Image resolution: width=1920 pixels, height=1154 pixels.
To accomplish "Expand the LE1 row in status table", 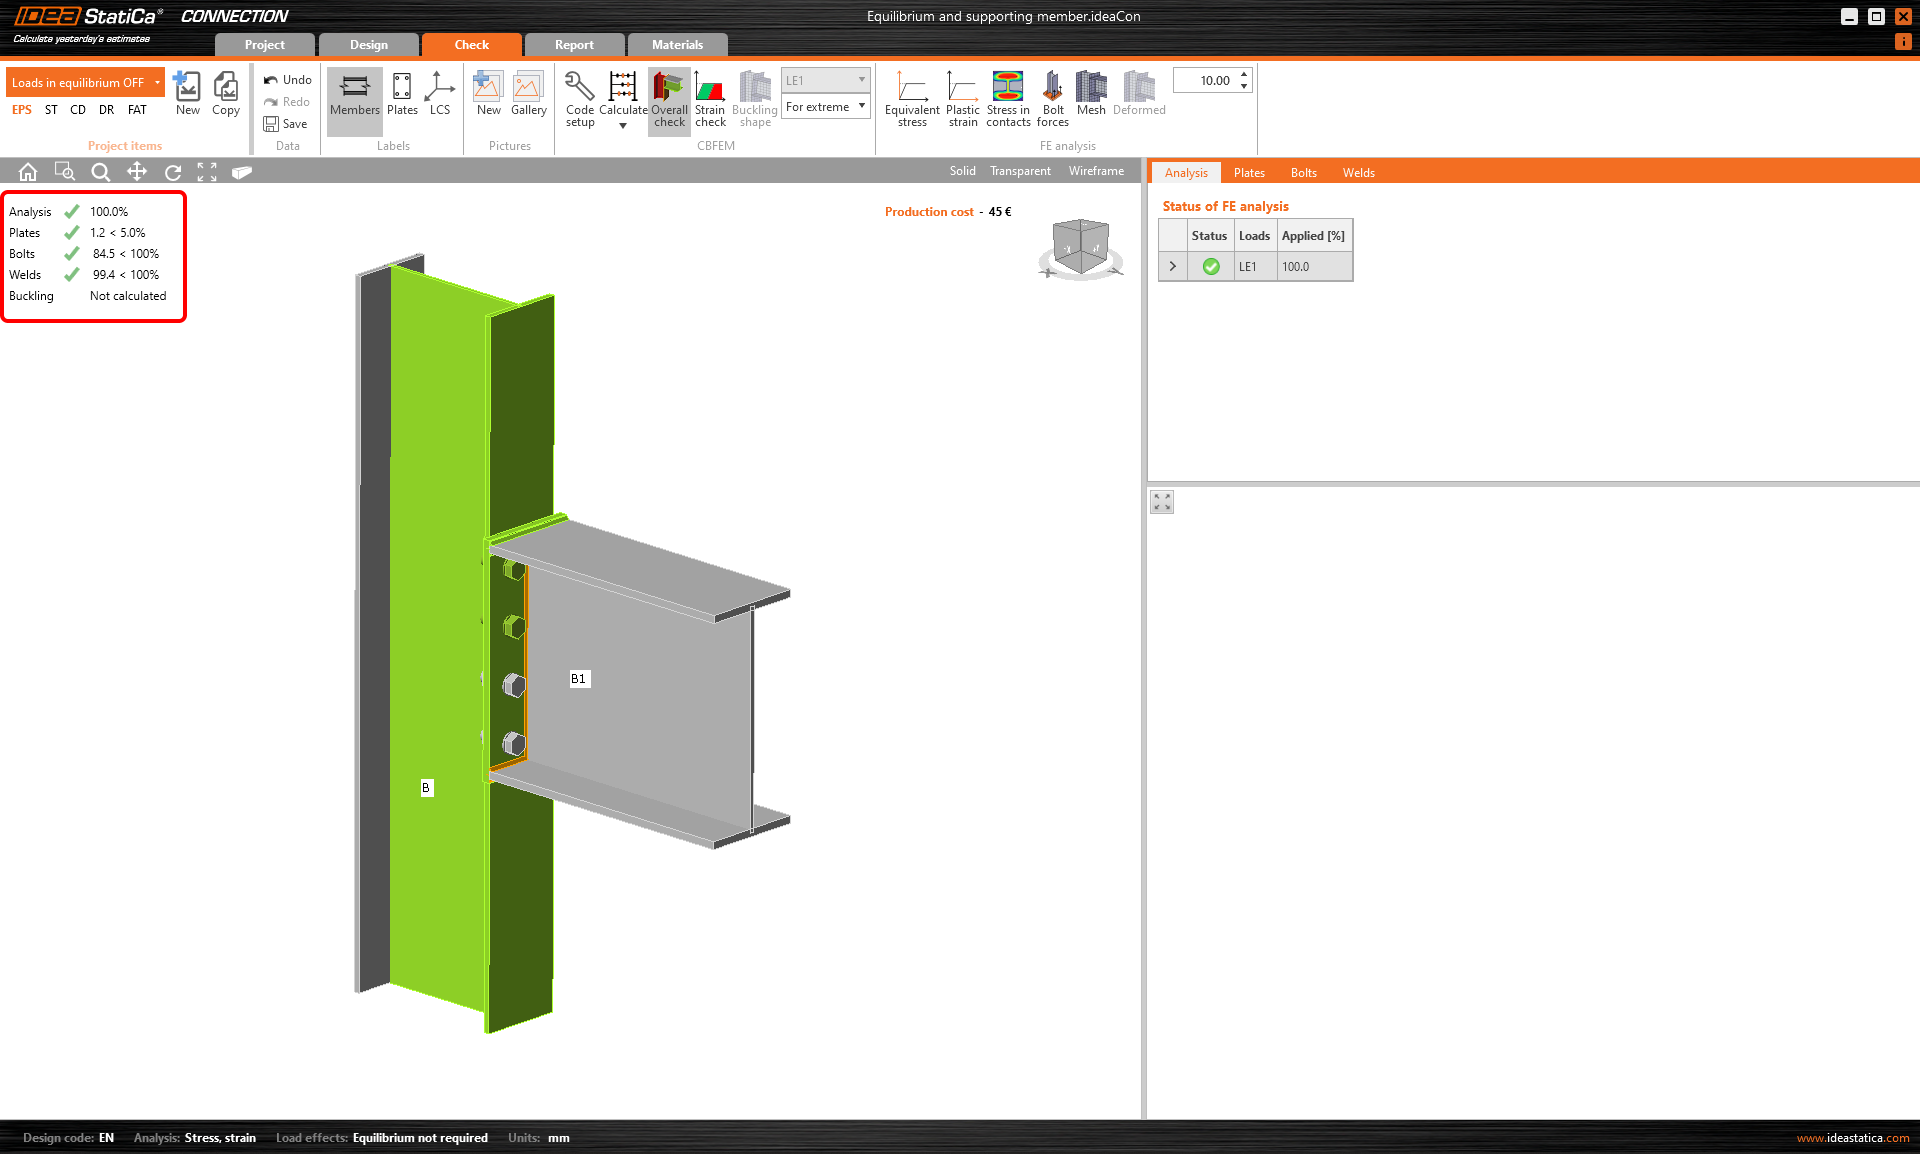I will point(1172,267).
